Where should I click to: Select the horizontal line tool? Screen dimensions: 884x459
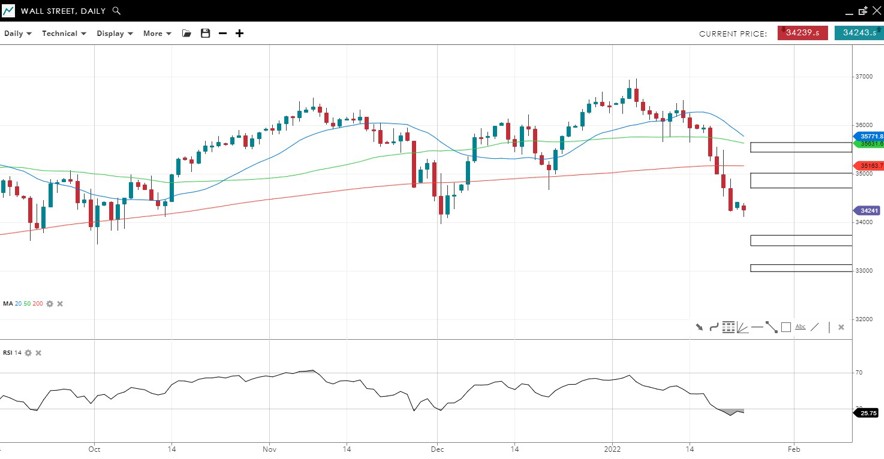(x=757, y=327)
